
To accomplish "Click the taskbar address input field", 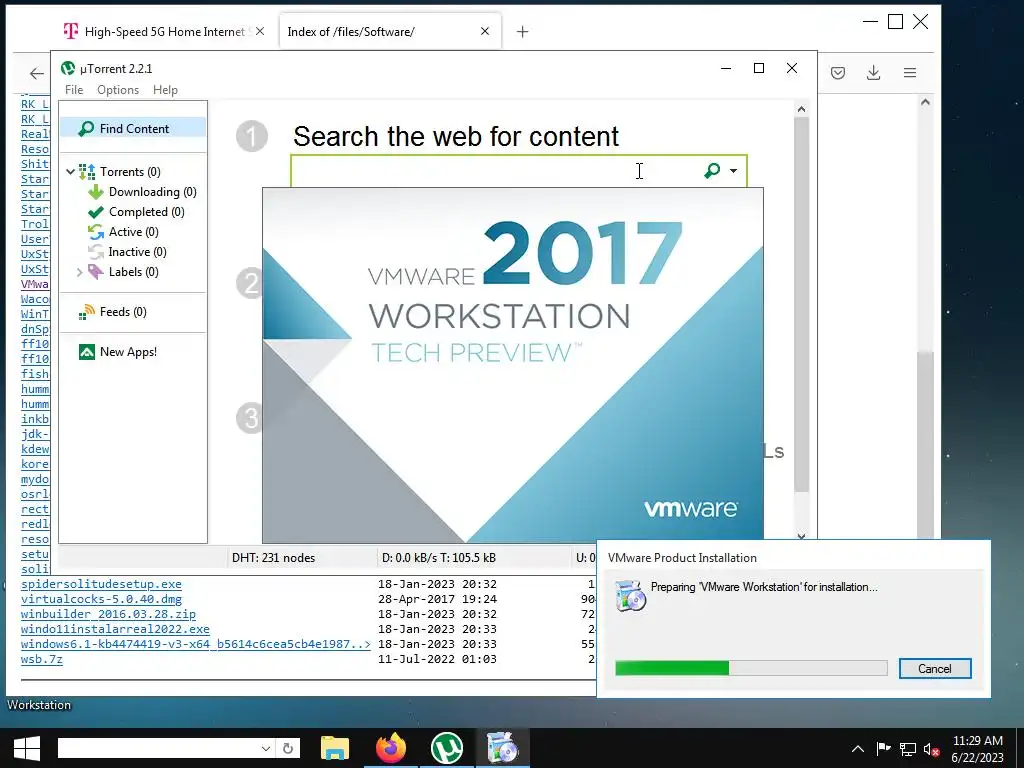I will click(x=157, y=748).
